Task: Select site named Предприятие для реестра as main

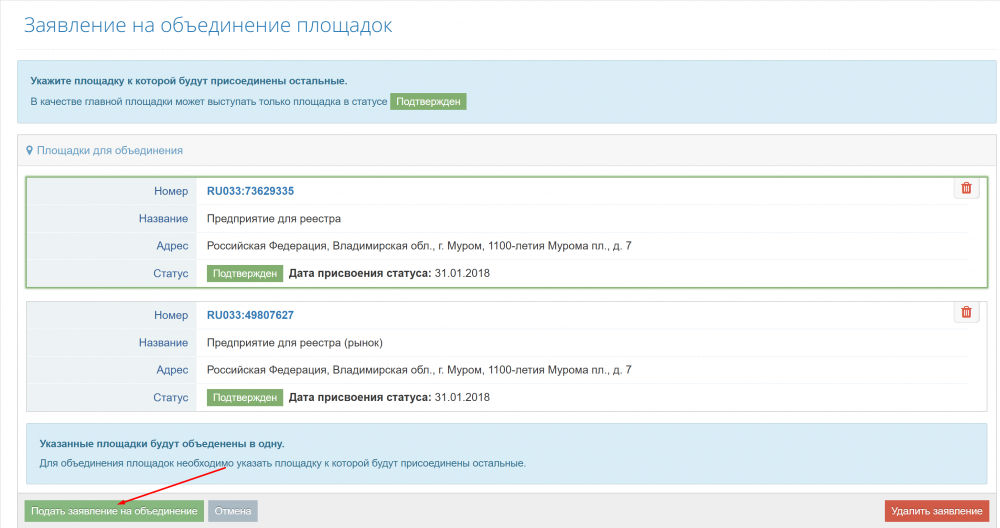Action: [x=274, y=218]
